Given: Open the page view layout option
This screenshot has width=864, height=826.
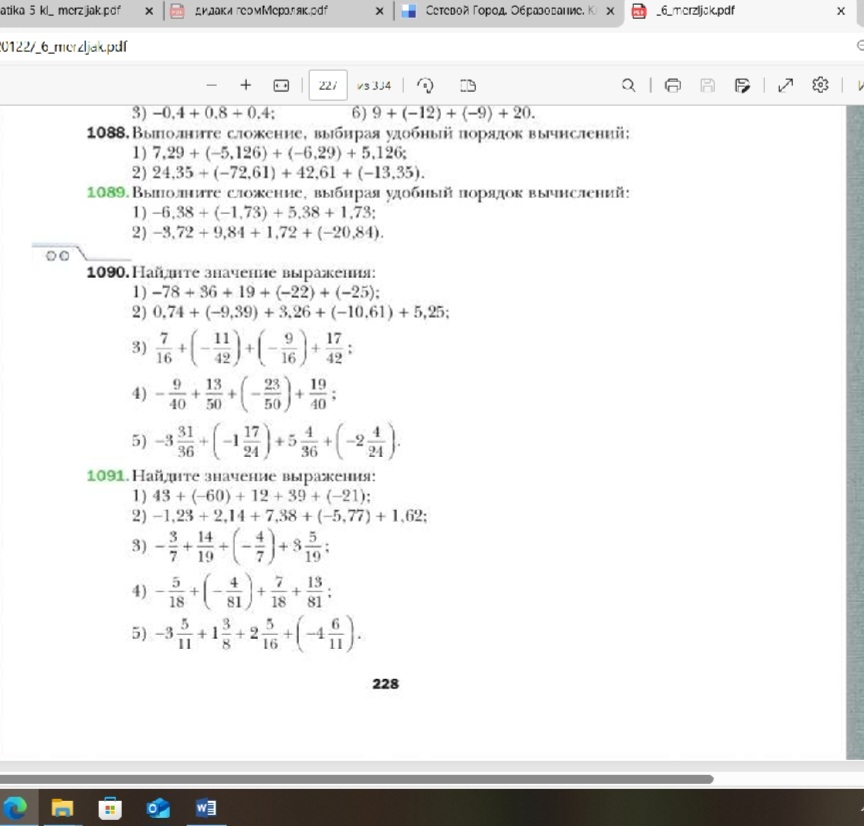Looking at the screenshot, I should tap(467, 85).
